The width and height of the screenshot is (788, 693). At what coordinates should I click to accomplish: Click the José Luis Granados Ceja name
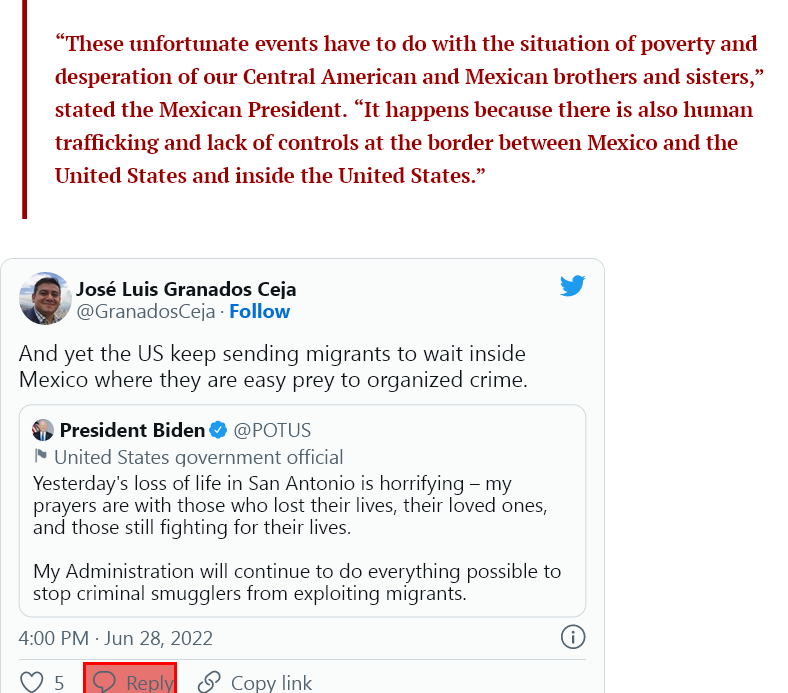[x=186, y=289]
